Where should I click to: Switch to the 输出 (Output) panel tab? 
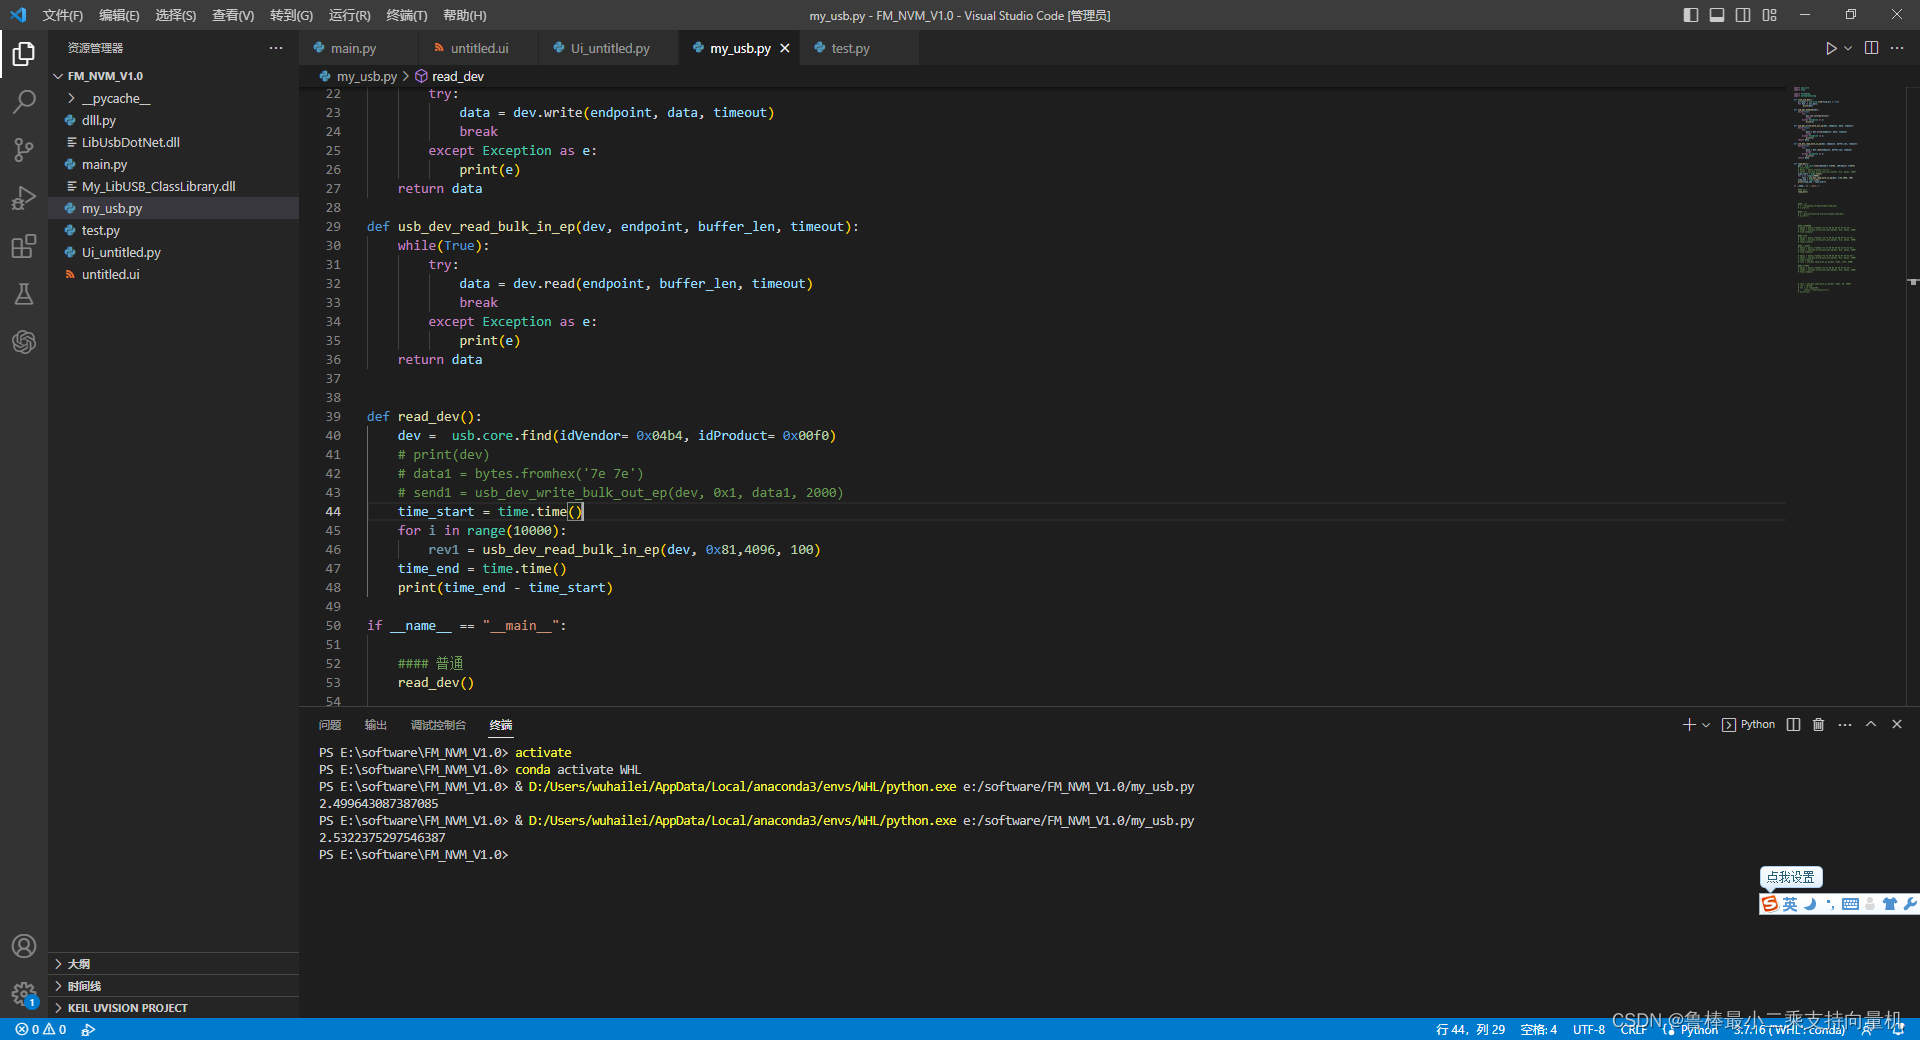point(376,725)
